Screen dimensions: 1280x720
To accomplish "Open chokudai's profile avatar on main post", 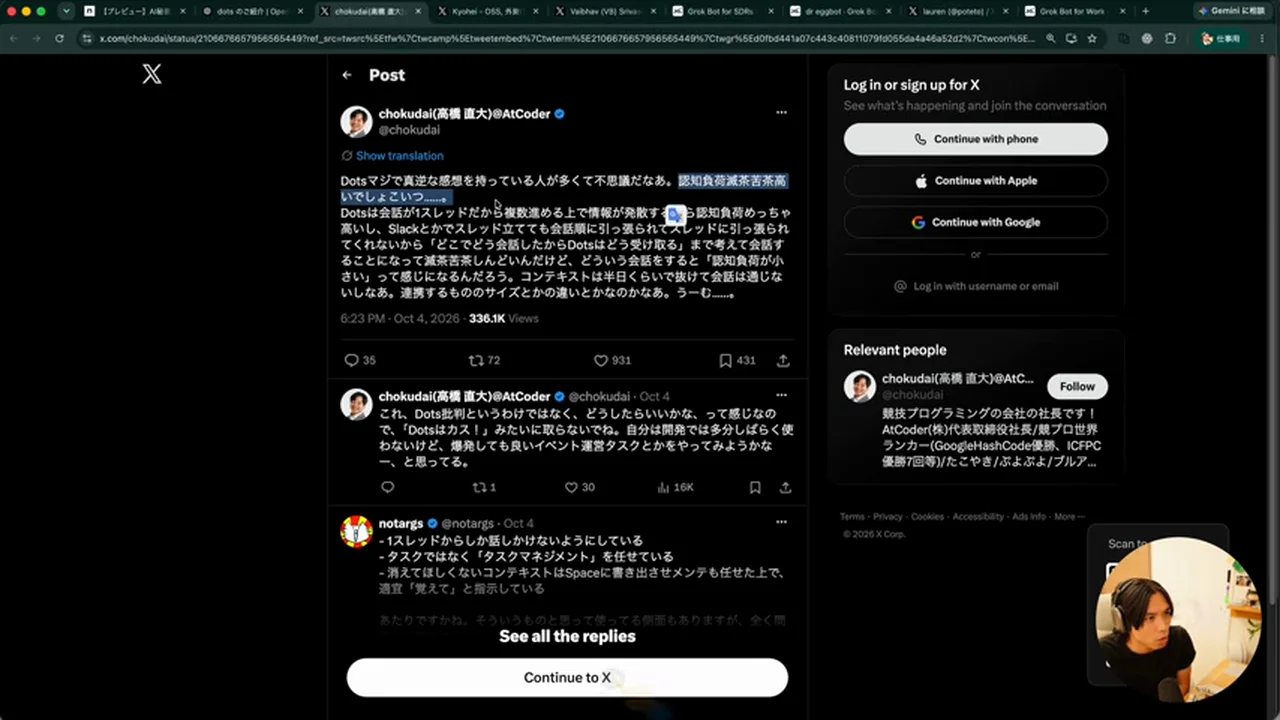I will tap(356, 121).
